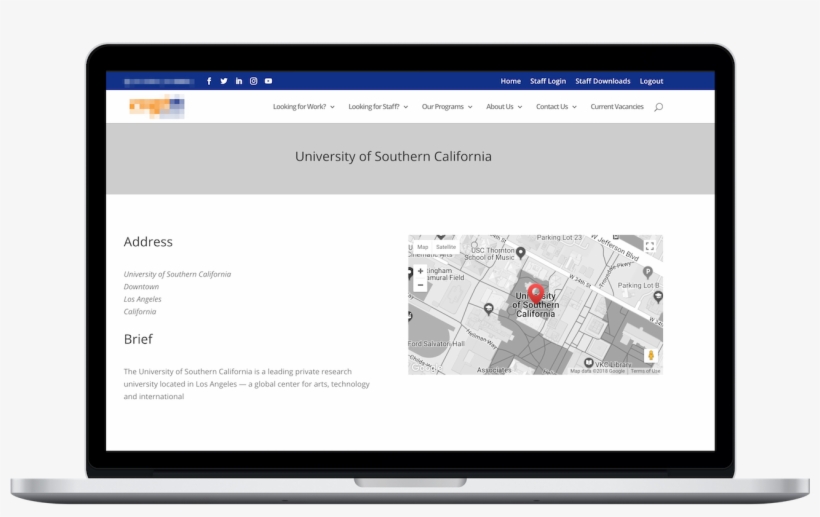Image resolution: width=820 pixels, height=517 pixels.
Task: Expand the Our Programs menu
Action: (x=447, y=107)
